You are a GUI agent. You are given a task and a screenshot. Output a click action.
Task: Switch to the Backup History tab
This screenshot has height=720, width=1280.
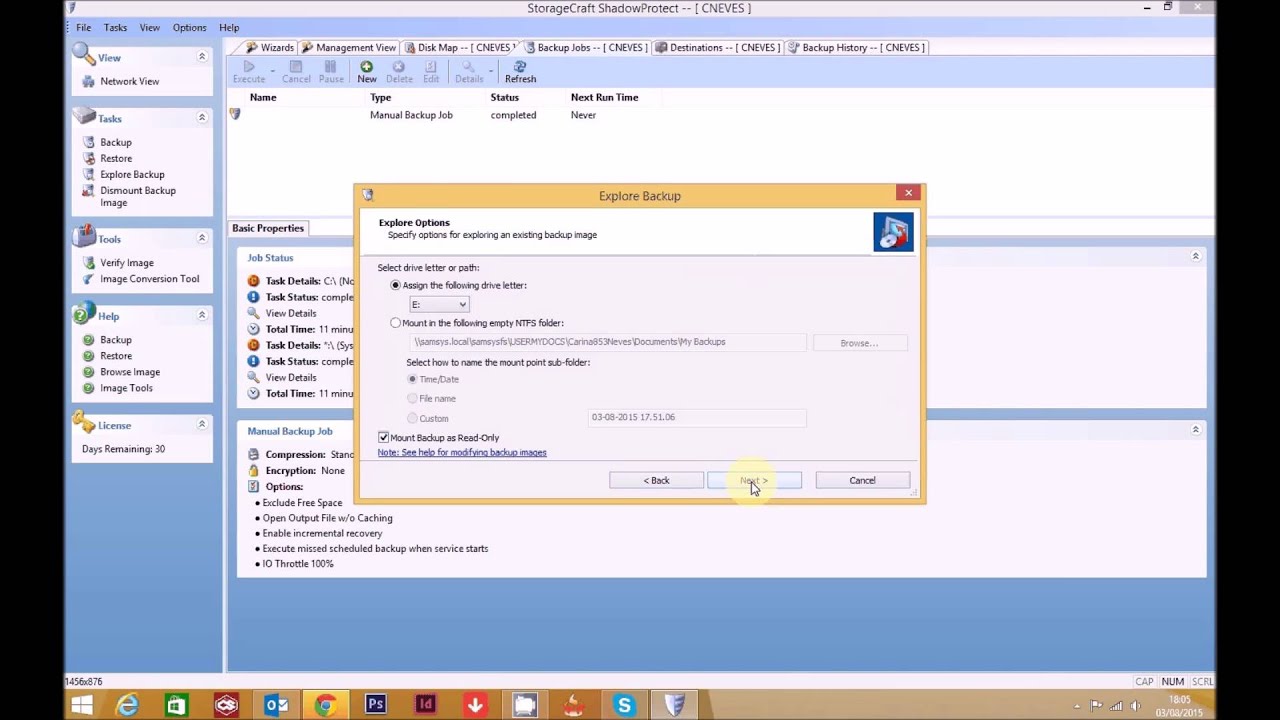[x=856, y=47]
